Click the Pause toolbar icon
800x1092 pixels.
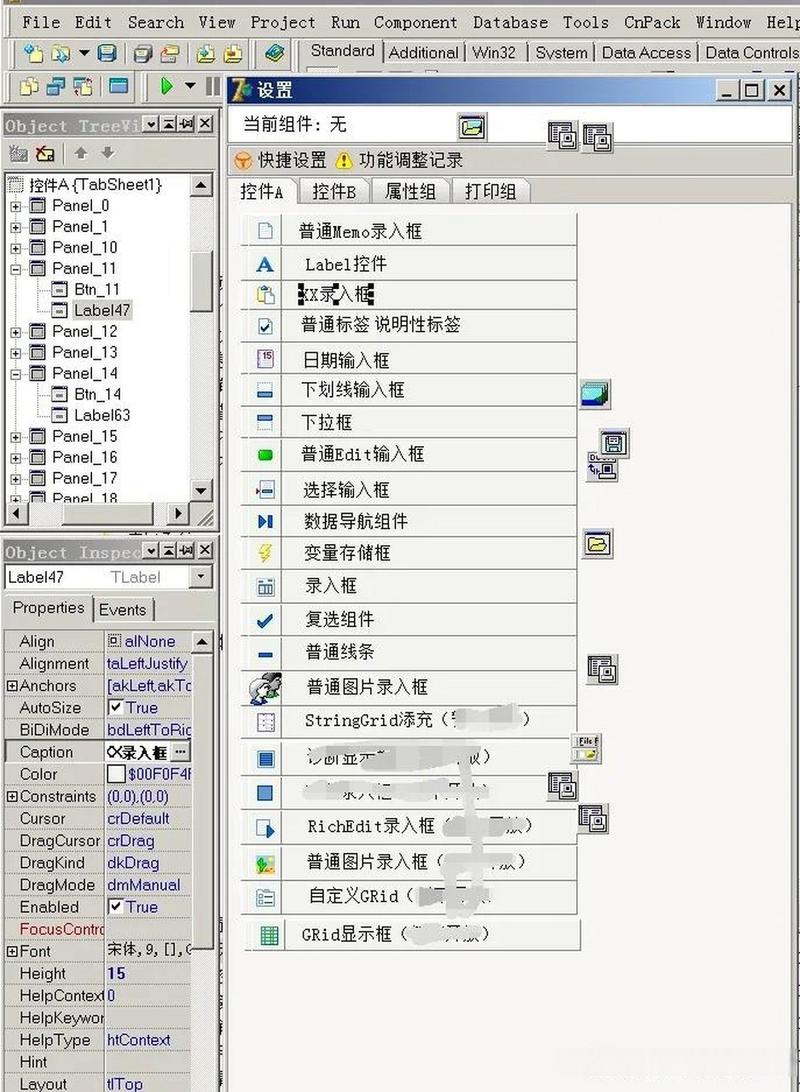click(x=213, y=86)
